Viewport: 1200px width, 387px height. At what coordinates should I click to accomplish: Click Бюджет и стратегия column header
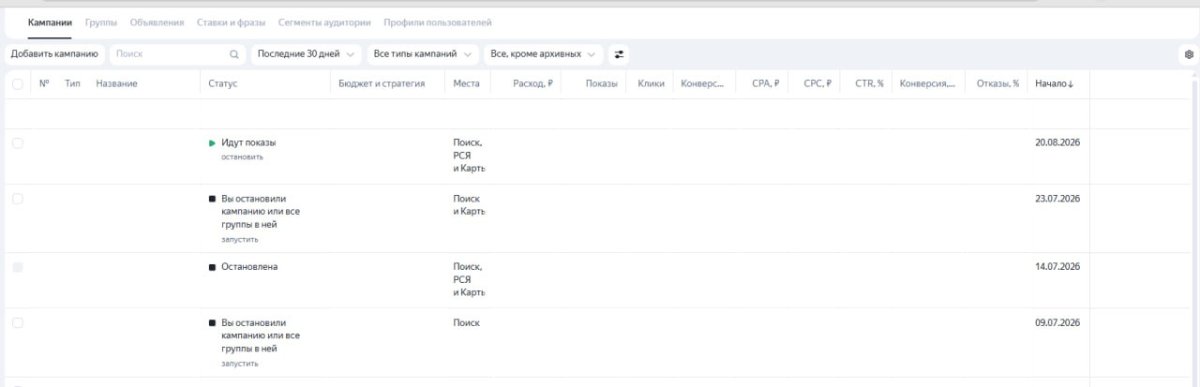[382, 84]
